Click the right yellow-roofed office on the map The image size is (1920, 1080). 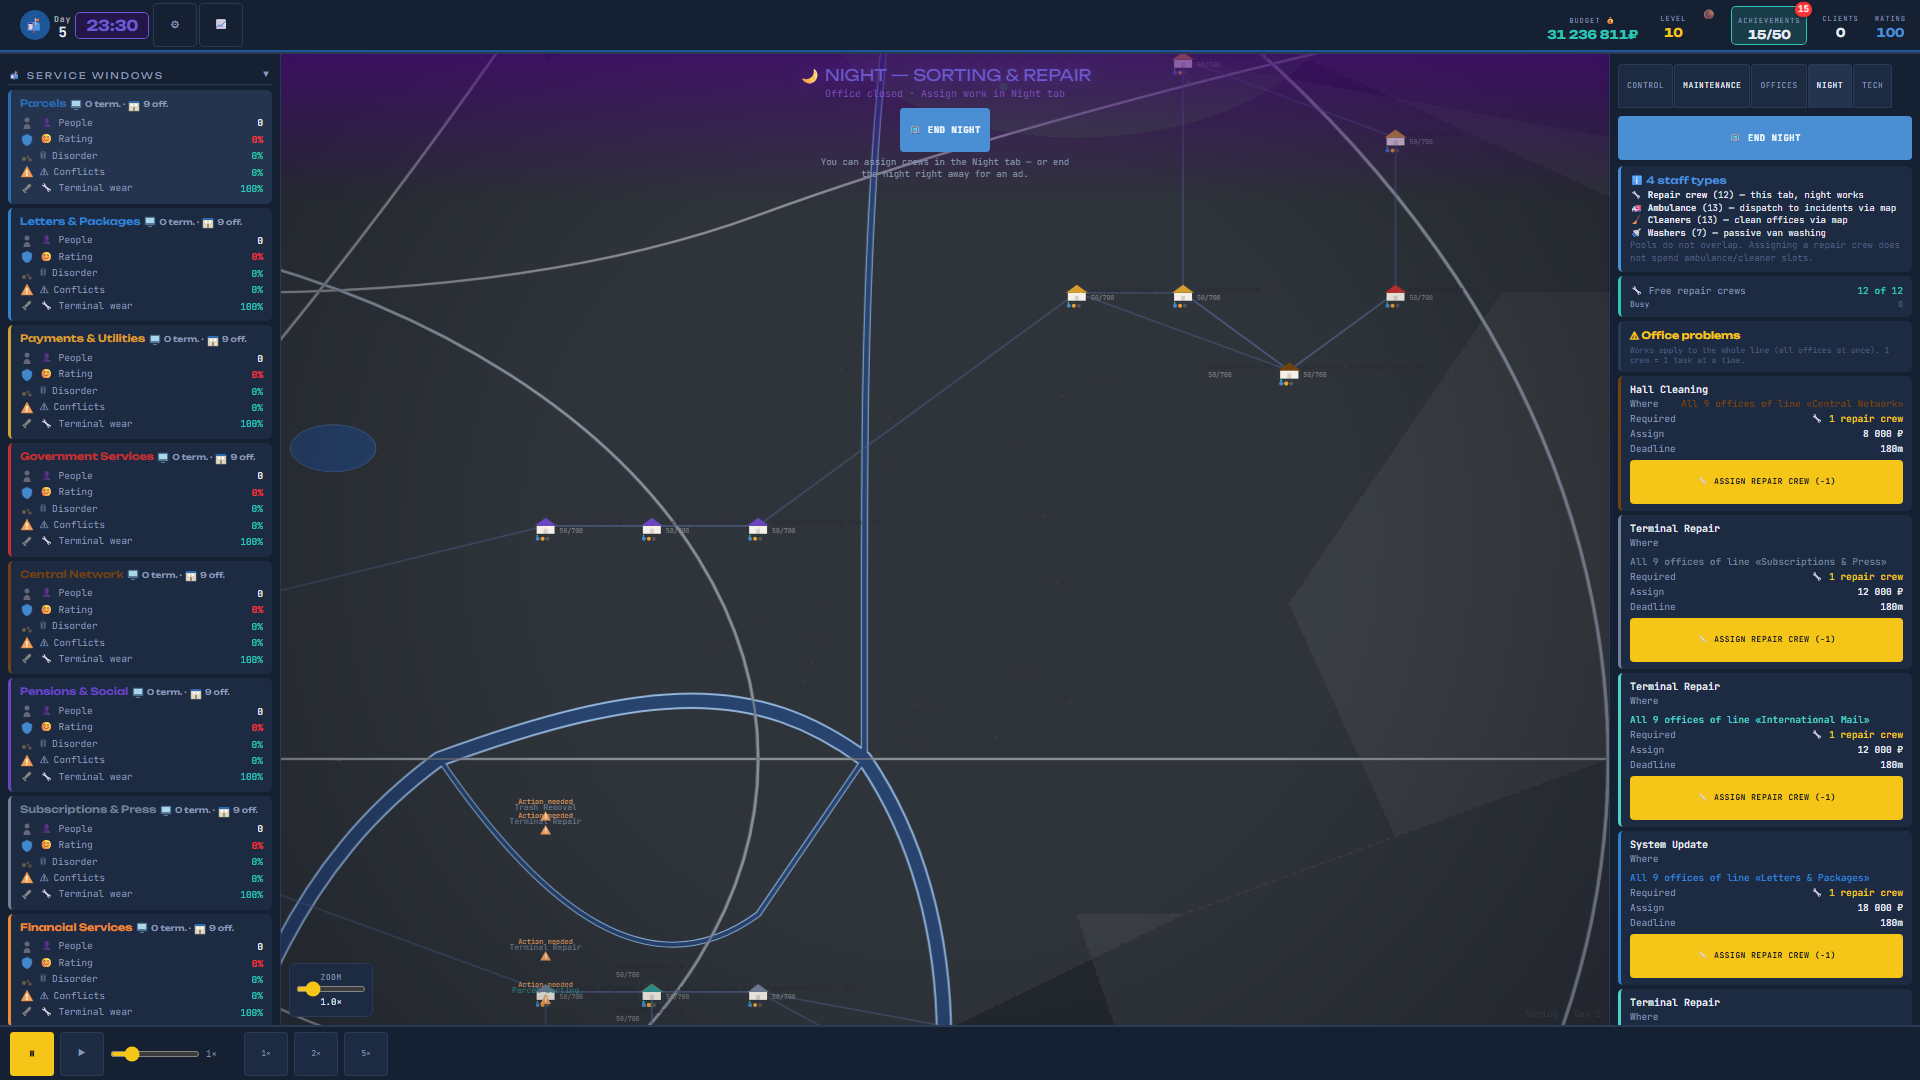(x=1182, y=295)
